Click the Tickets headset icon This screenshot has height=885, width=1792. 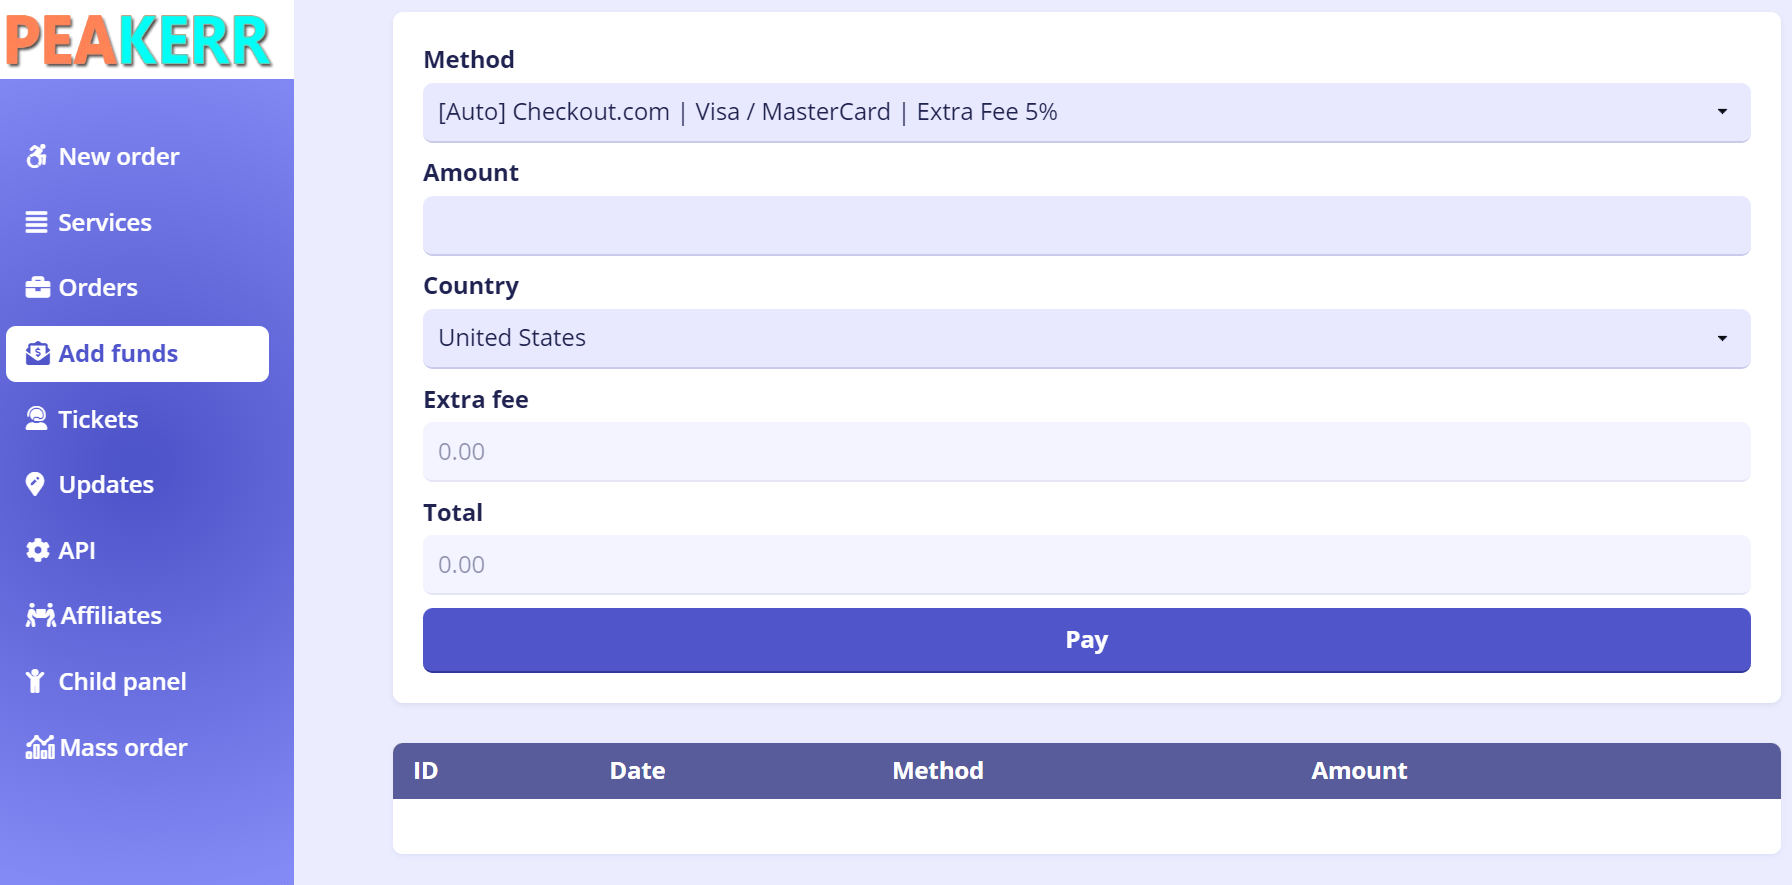pyautogui.click(x=37, y=419)
